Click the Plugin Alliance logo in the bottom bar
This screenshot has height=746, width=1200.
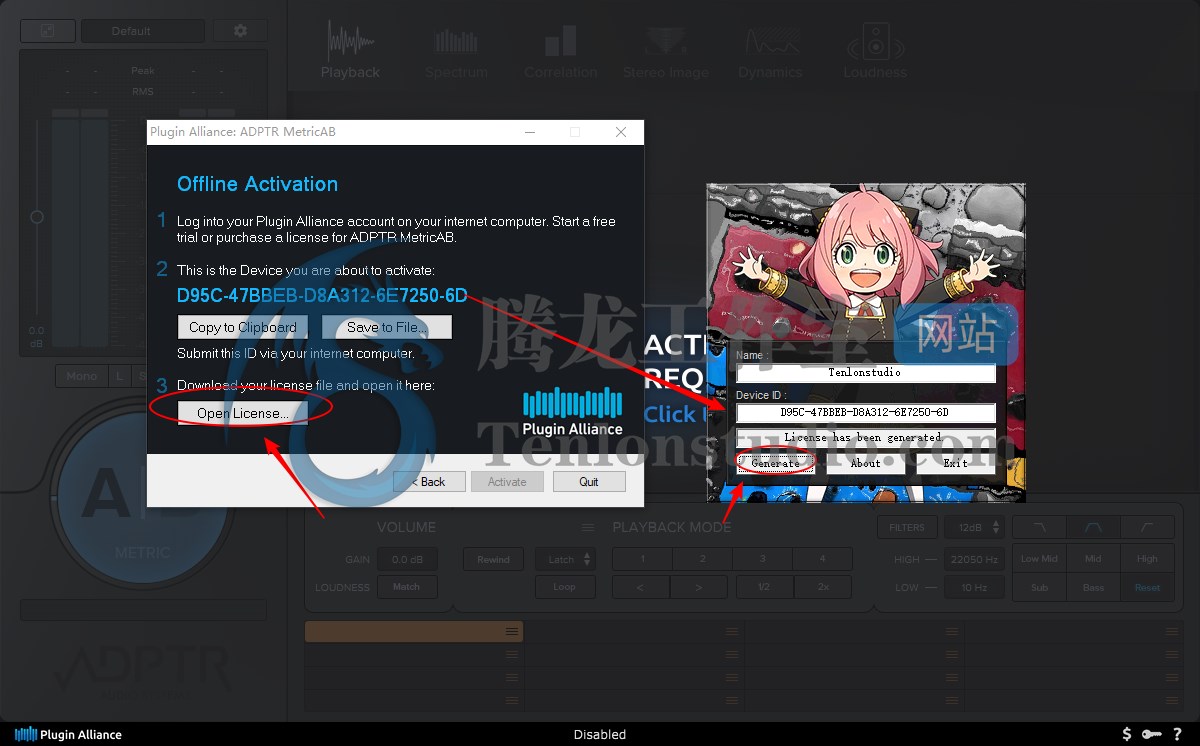[69, 734]
